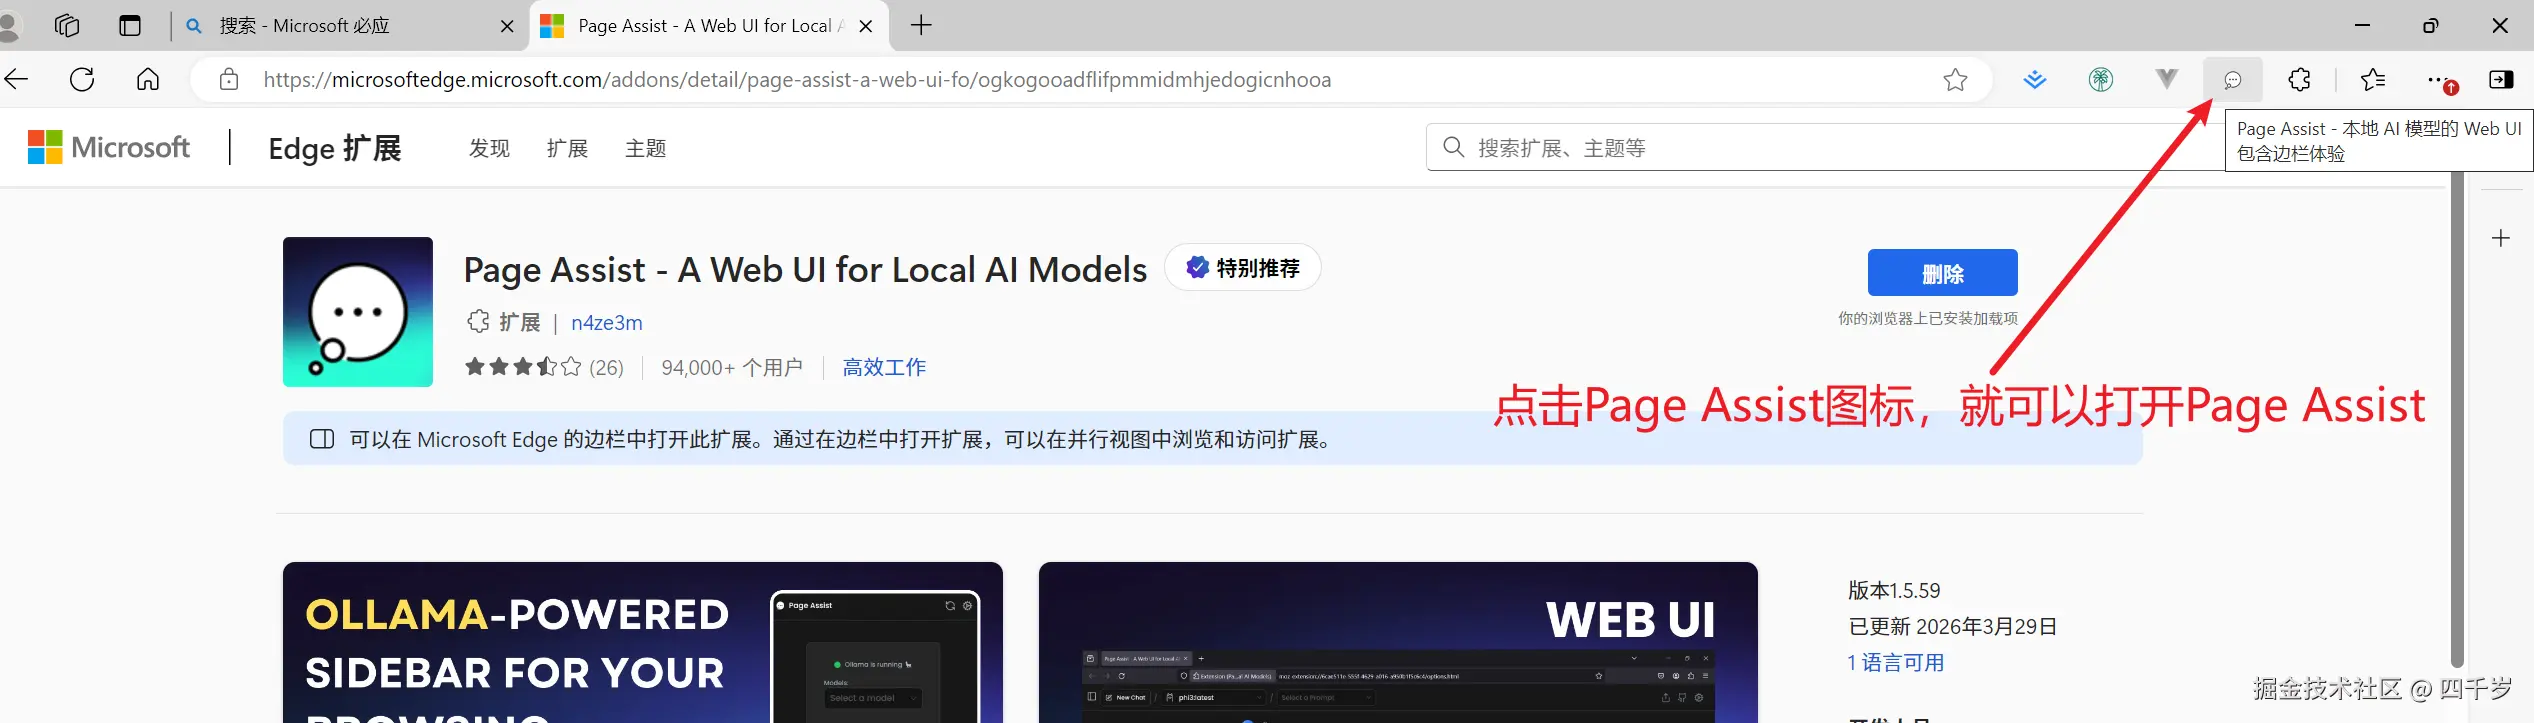This screenshot has width=2534, height=723.
Task: Open the 高效工作 category link
Action: click(884, 368)
